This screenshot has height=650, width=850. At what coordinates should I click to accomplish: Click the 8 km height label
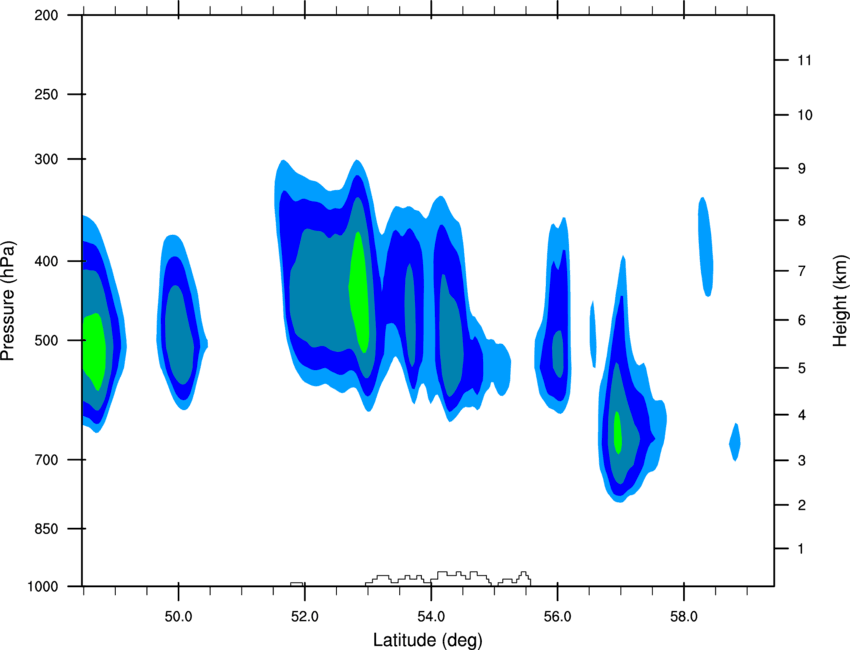(802, 220)
